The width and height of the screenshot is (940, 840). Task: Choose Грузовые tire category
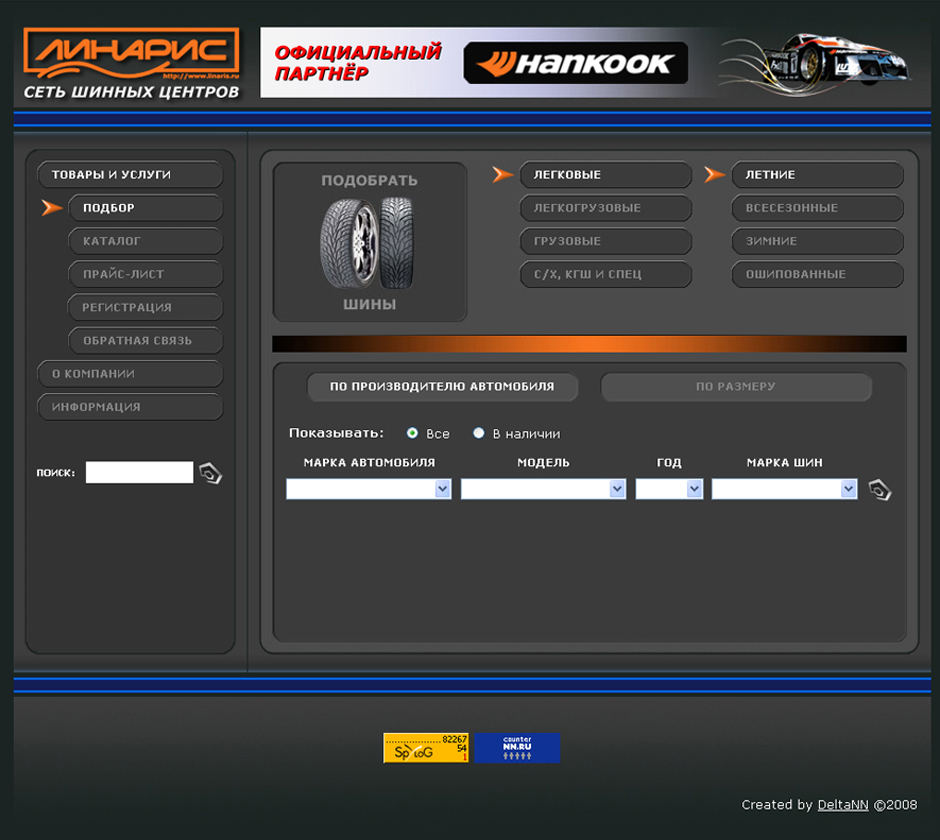[x=605, y=241]
